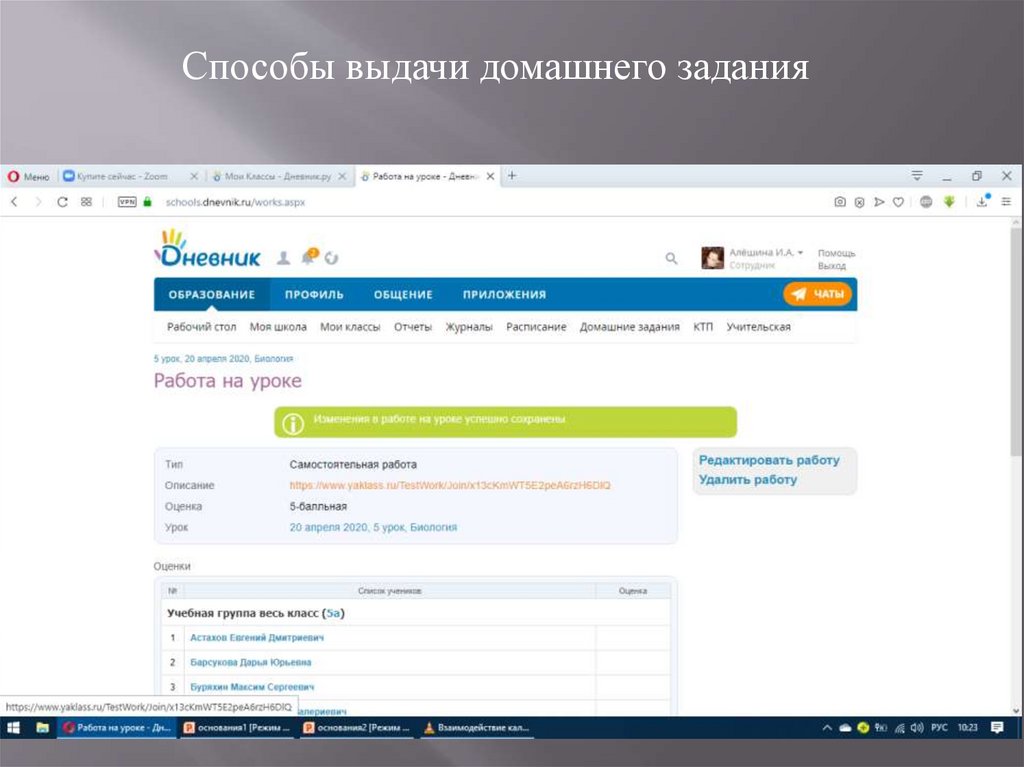Screen dimensions: 1024x767
Task: Click the breadcrumb '5 урок, 20 апреля 2020, Биология'
Action: pyautogui.click(x=223, y=359)
